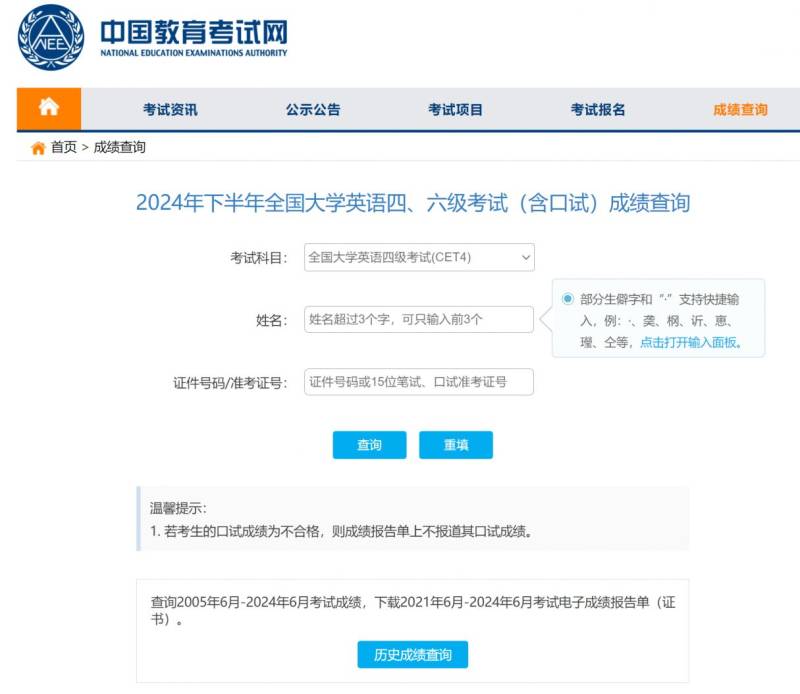Open the 点击打开输入面板 link
The height and width of the screenshot is (694, 800).
pos(691,342)
